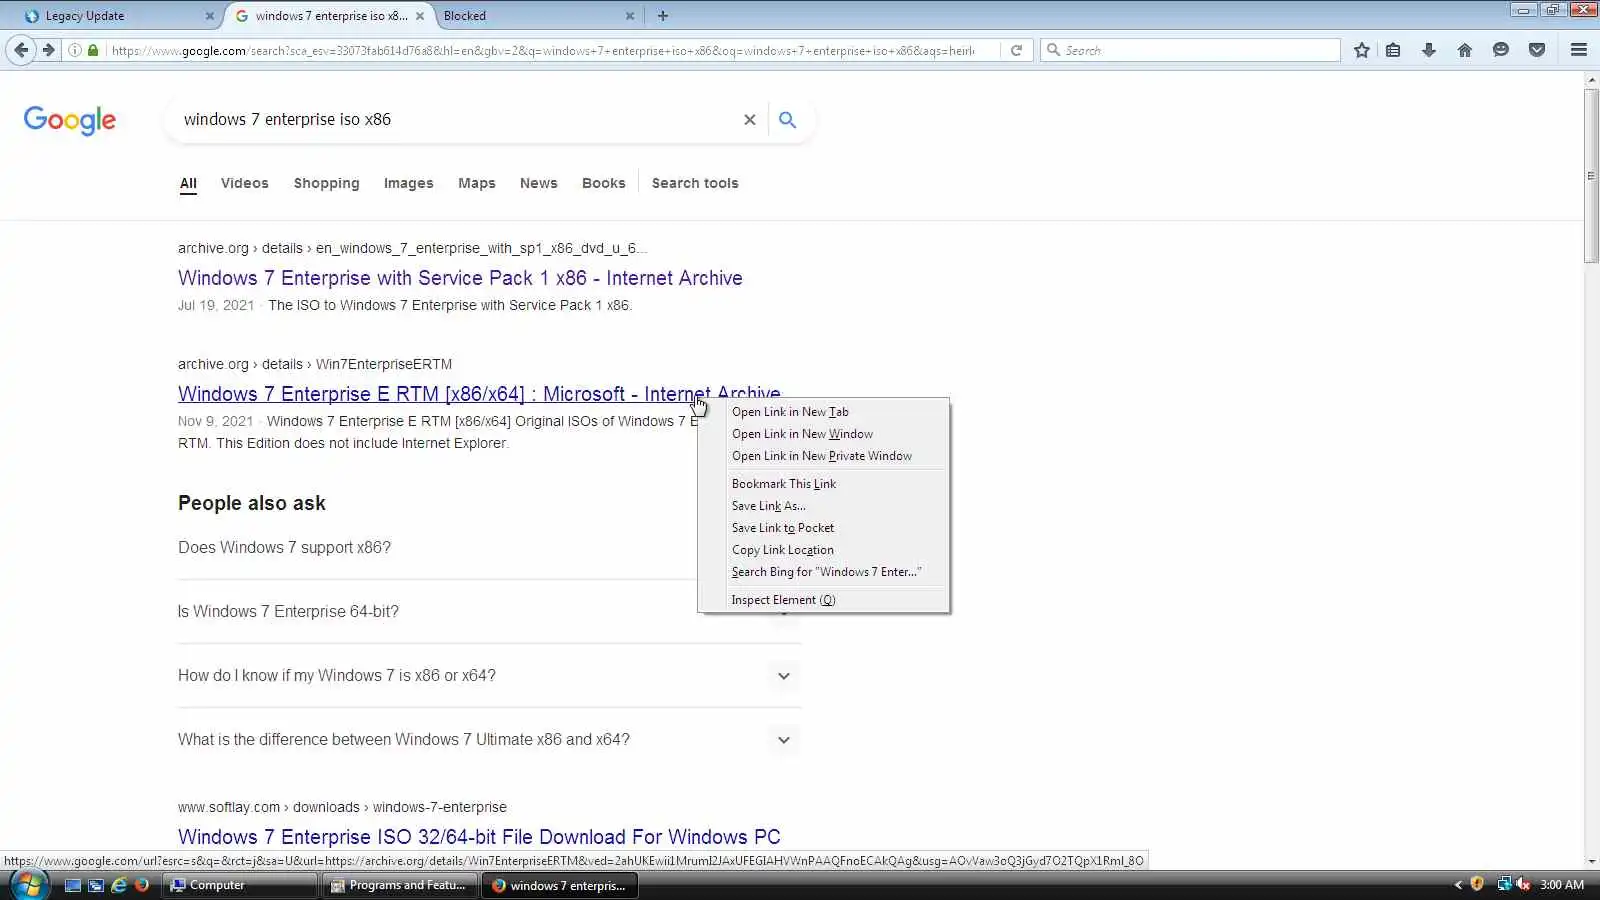Screen dimensions: 1600x900
Task: Open 'Windows 7 Enterprise E RTM' result link
Action: tap(479, 394)
